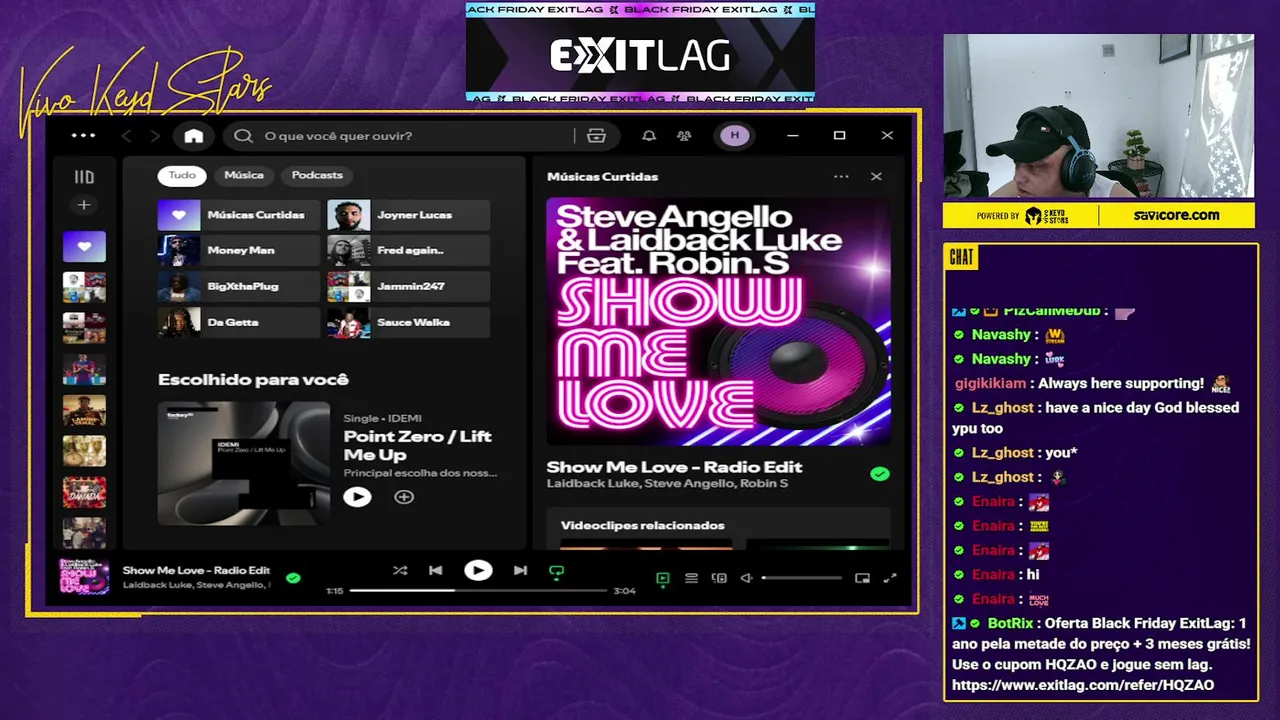
Task: Click Show Me Love title in player bar
Action: click(196, 570)
